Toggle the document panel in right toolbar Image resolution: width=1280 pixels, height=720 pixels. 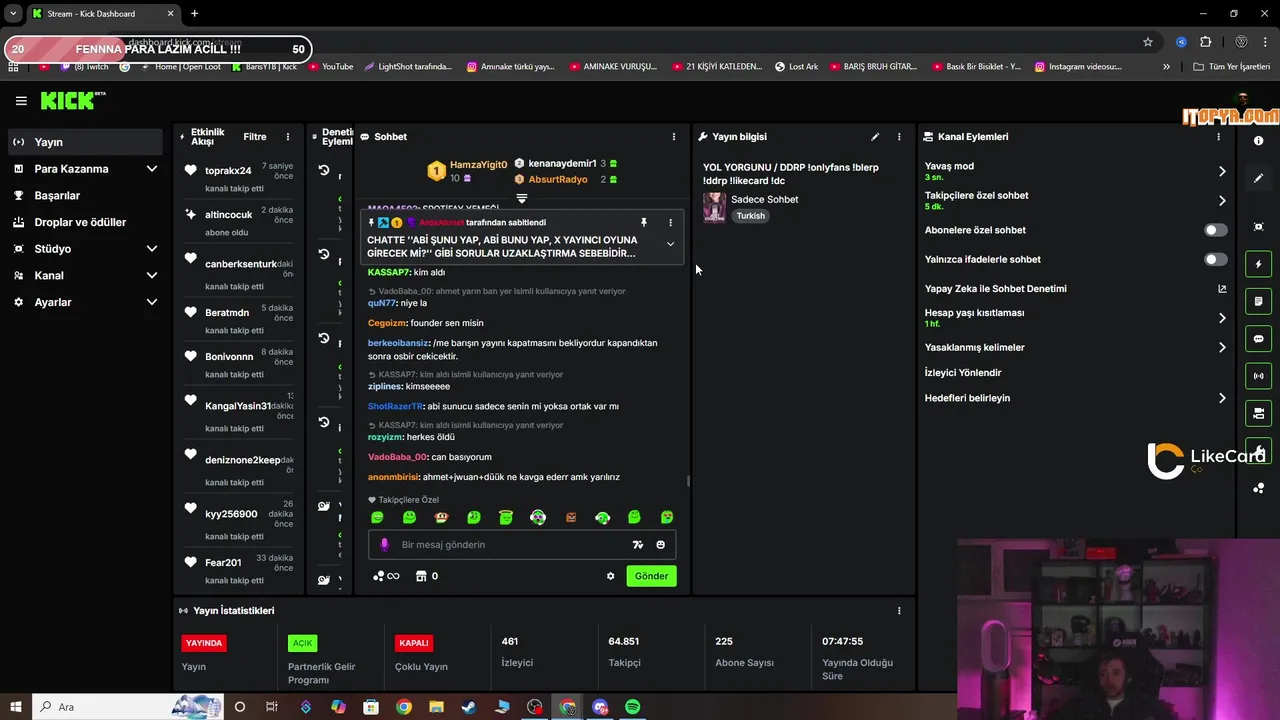(1259, 301)
